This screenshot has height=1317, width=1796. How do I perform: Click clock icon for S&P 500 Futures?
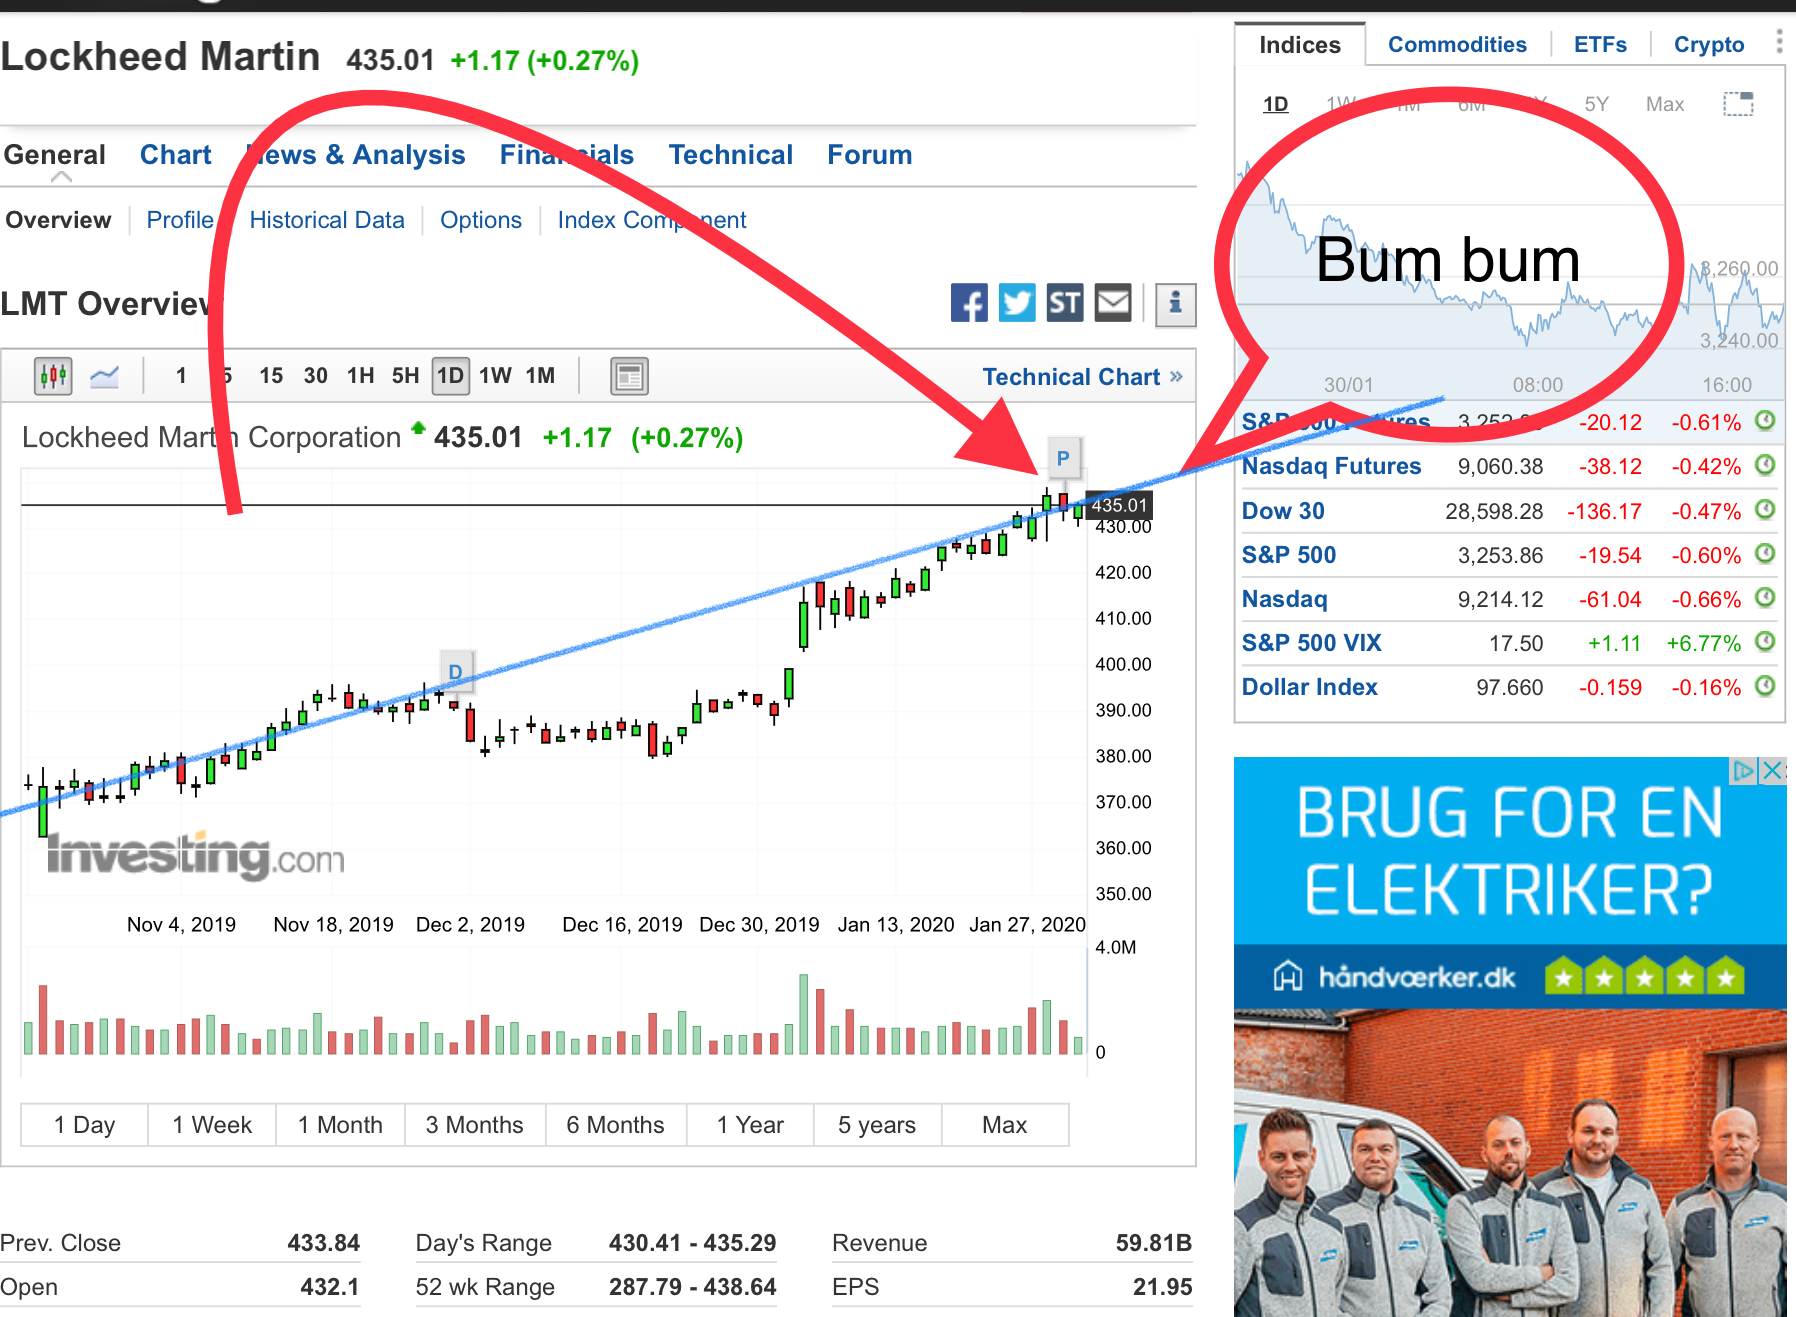coord(1765,421)
